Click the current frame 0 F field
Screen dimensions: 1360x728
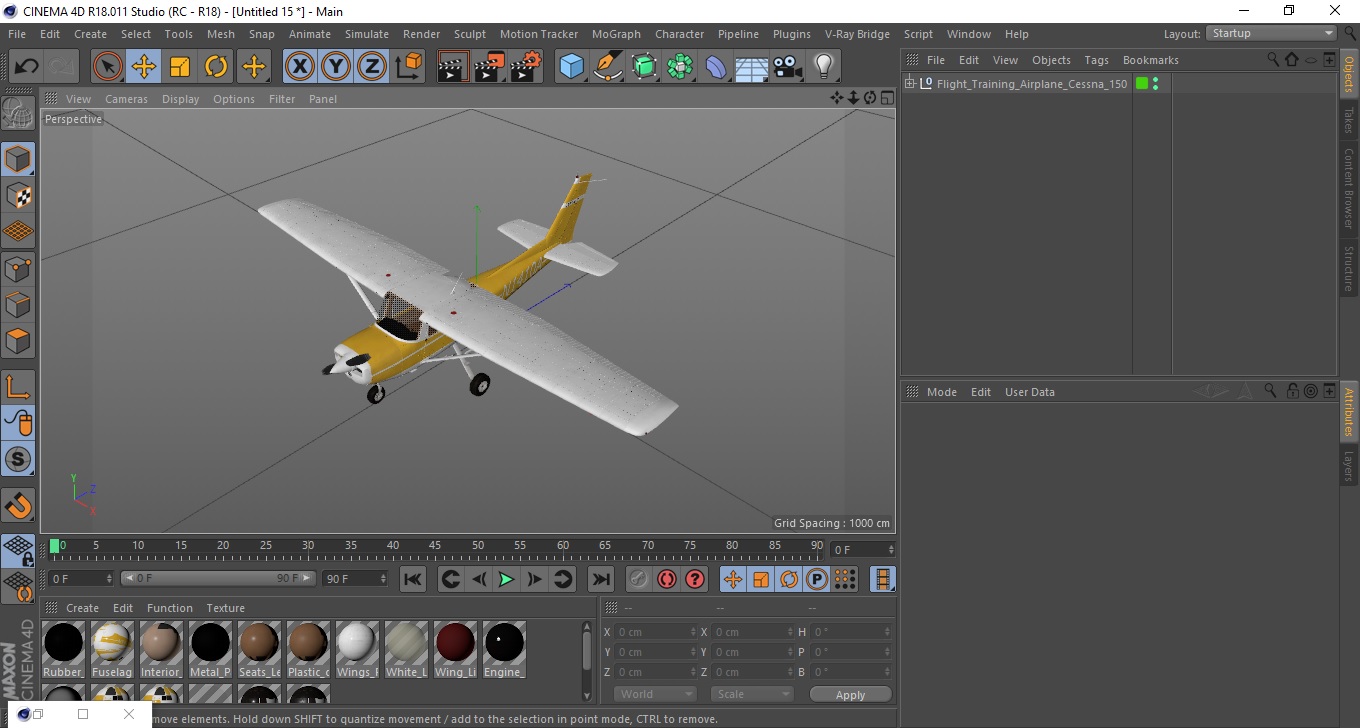(863, 549)
